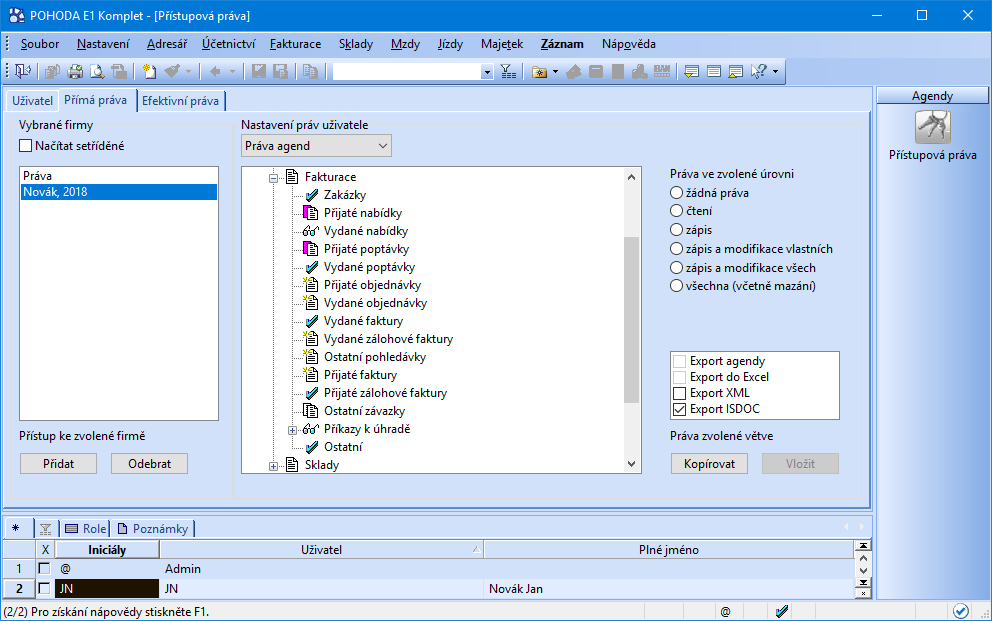The width and height of the screenshot is (992, 621).
Task: Sort the table by the Plné jméno column
Action: point(669,550)
